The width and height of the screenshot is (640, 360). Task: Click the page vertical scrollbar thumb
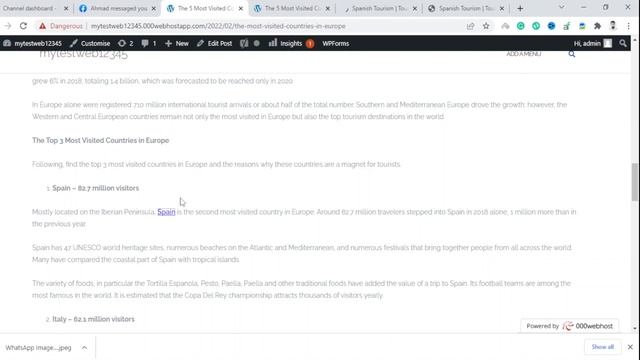(634, 182)
